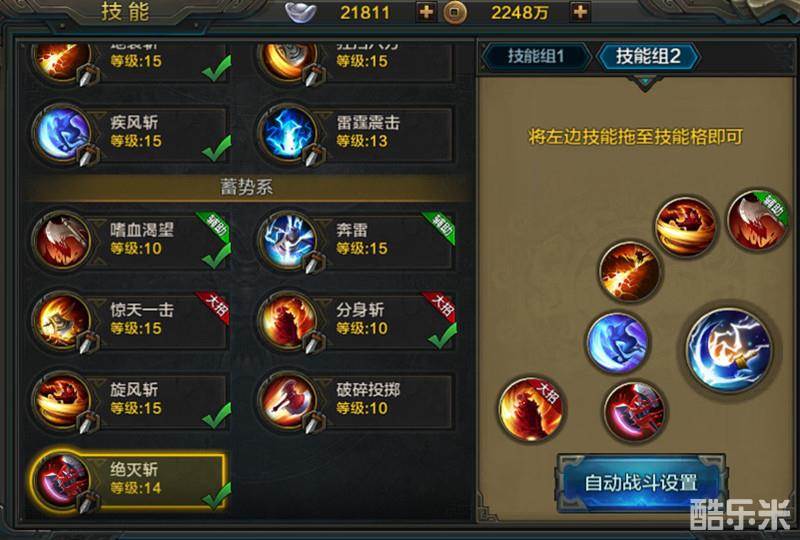This screenshot has width=800, height=540.
Task: Switch to 技能组2 tab
Action: click(x=648, y=56)
